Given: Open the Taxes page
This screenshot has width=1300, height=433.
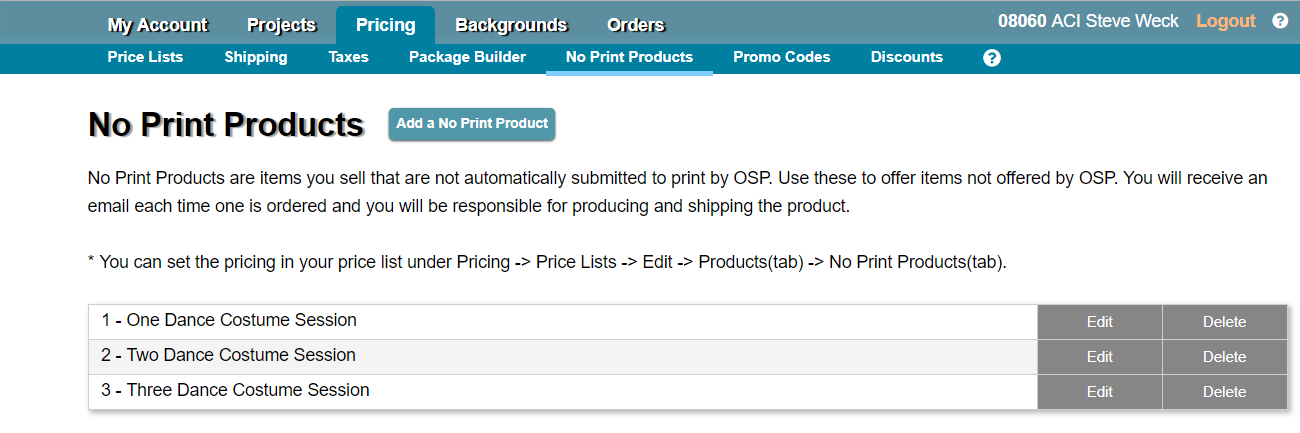Looking at the screenshot, I should pos(348,57).
